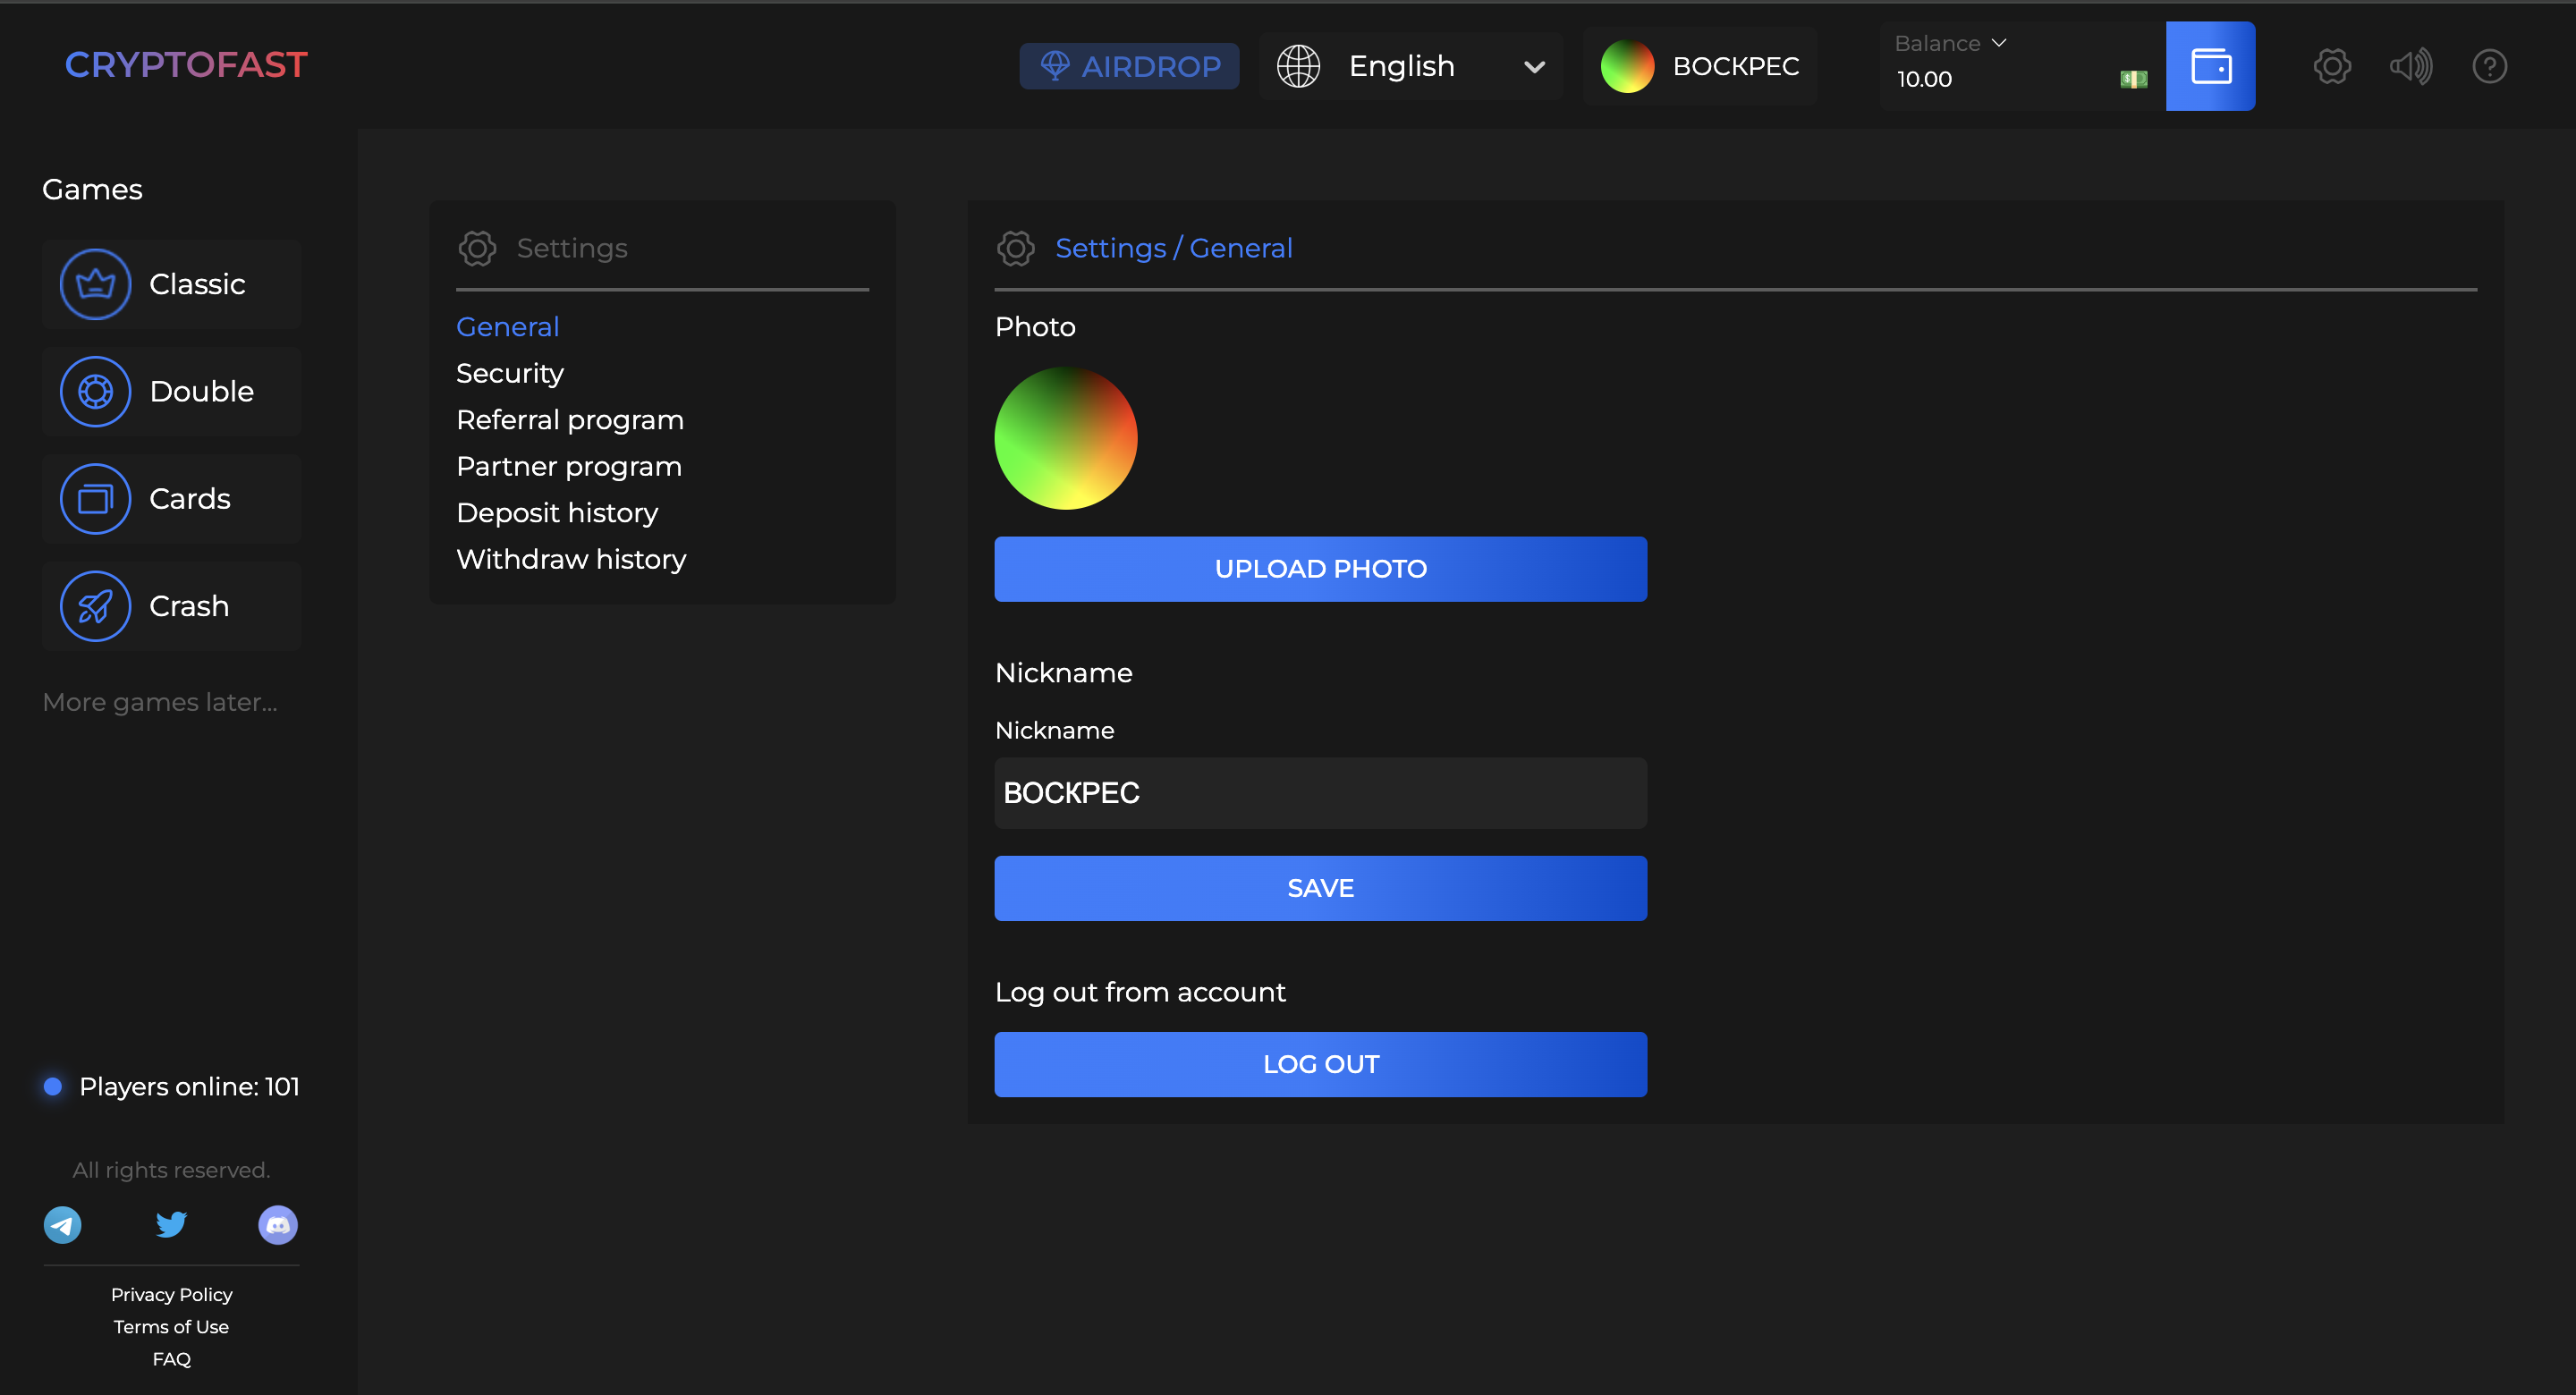
Task: Expand the Balance currency chevron
Action: (1999, 43)
